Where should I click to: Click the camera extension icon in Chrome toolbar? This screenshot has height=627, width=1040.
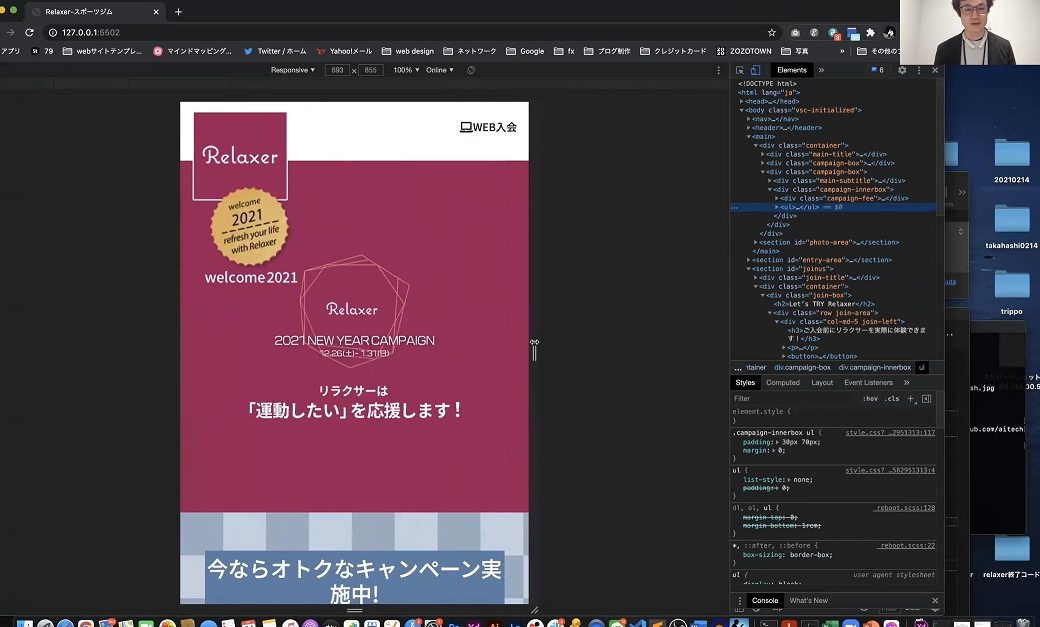pyautogui.click(x=795, y=33)
